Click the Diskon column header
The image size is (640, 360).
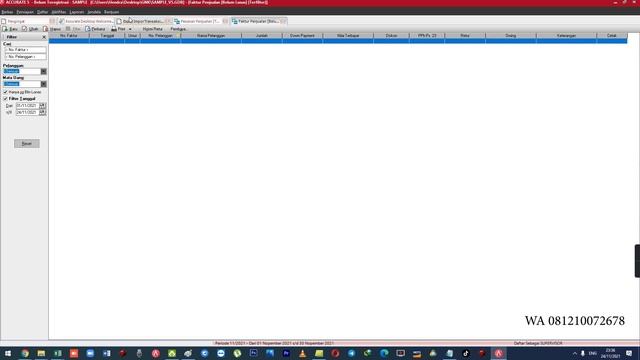pyautogui.click(x=391, y=36)
